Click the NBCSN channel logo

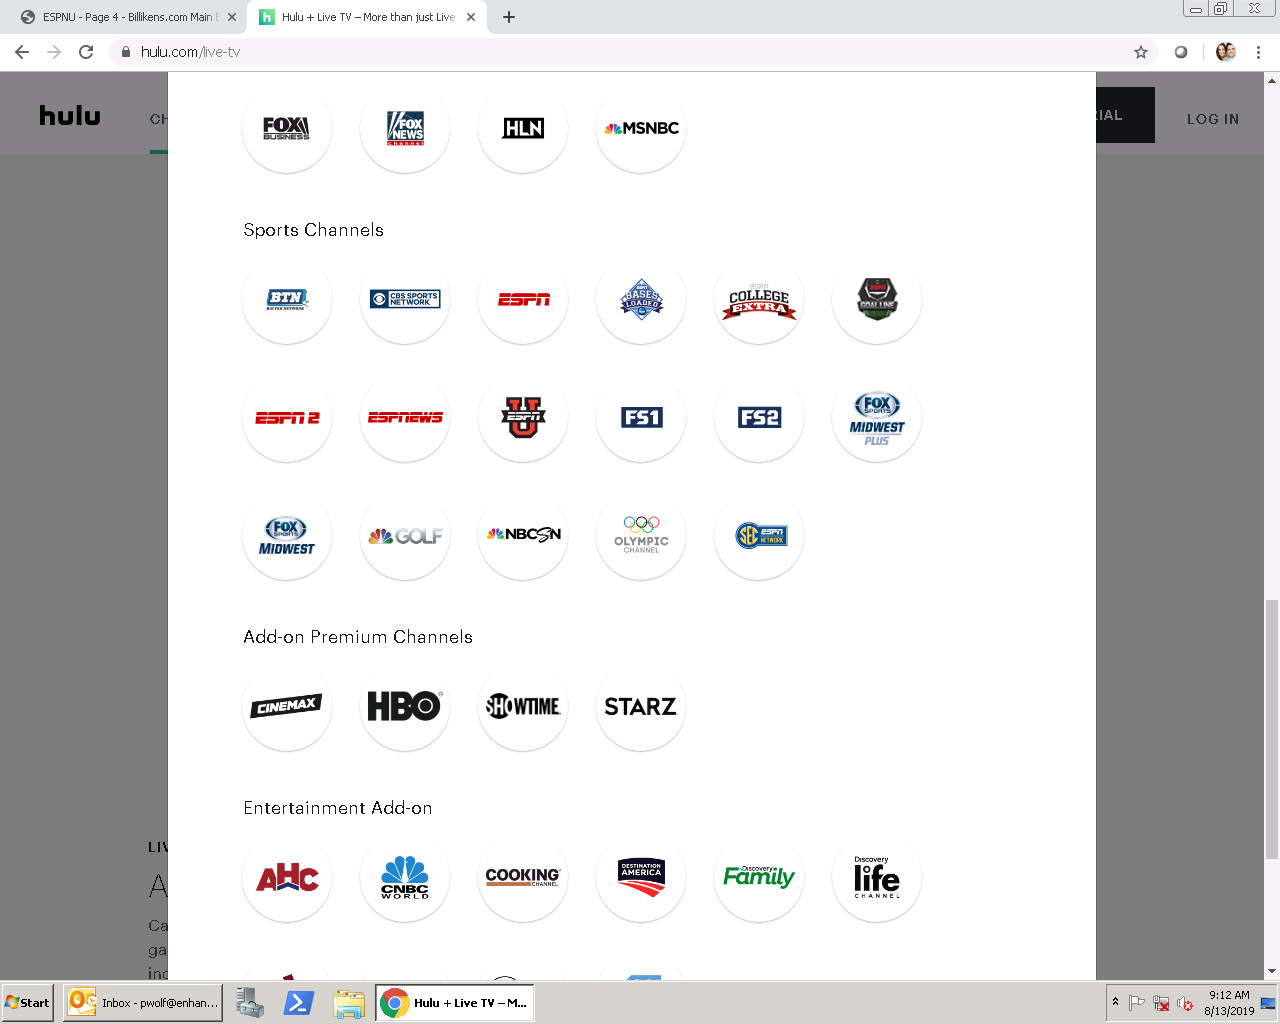[523, 535]
